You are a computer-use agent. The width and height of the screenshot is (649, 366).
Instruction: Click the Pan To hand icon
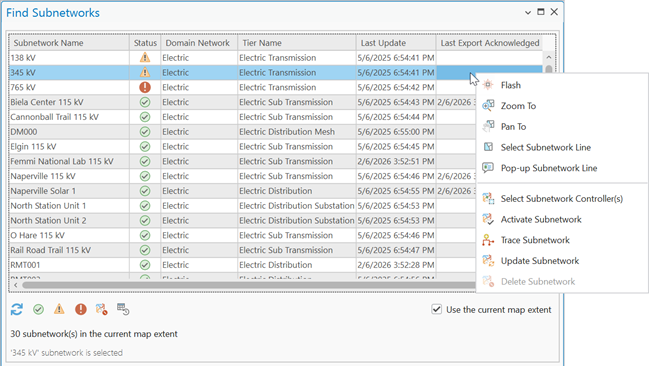[x=488, y=126]
